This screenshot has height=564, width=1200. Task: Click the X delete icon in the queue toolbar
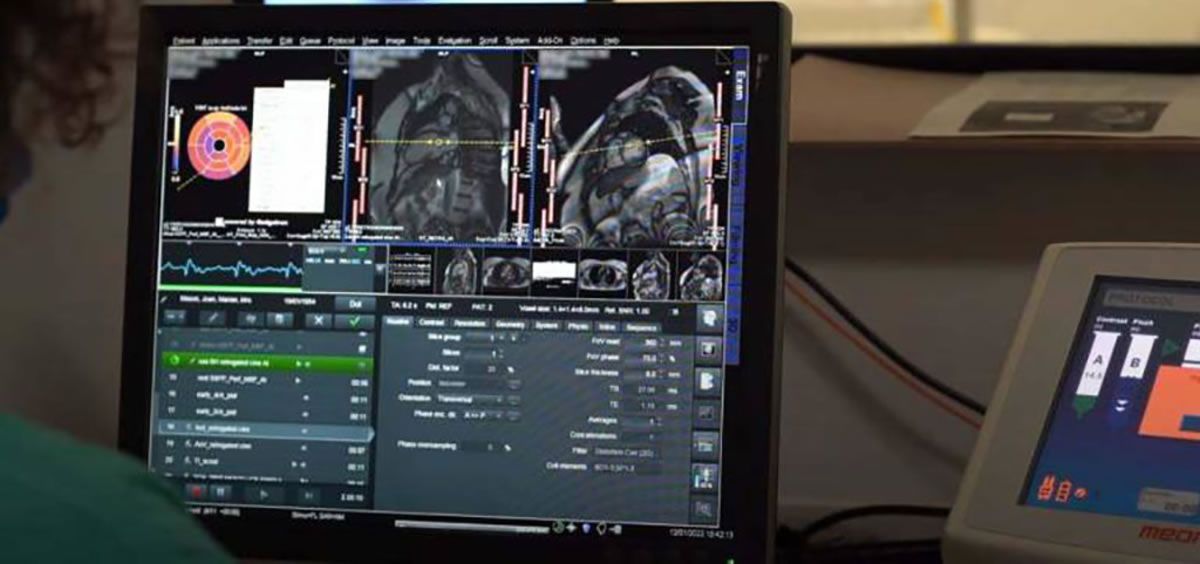(317, 321)
